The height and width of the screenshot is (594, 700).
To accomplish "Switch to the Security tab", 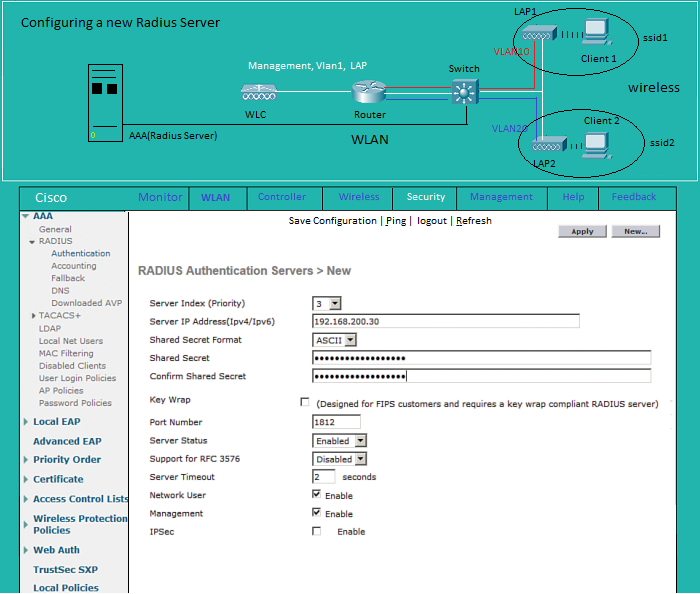I will [426, 197].
